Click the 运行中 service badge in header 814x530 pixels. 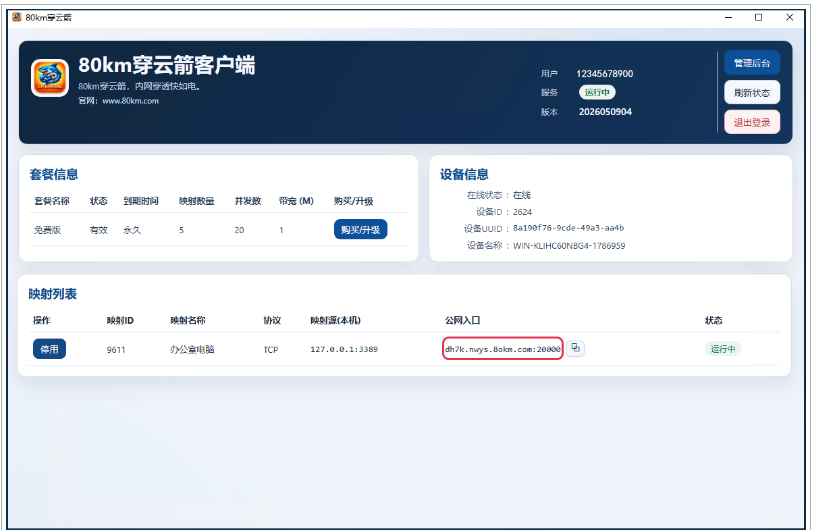tap(597, 92)
